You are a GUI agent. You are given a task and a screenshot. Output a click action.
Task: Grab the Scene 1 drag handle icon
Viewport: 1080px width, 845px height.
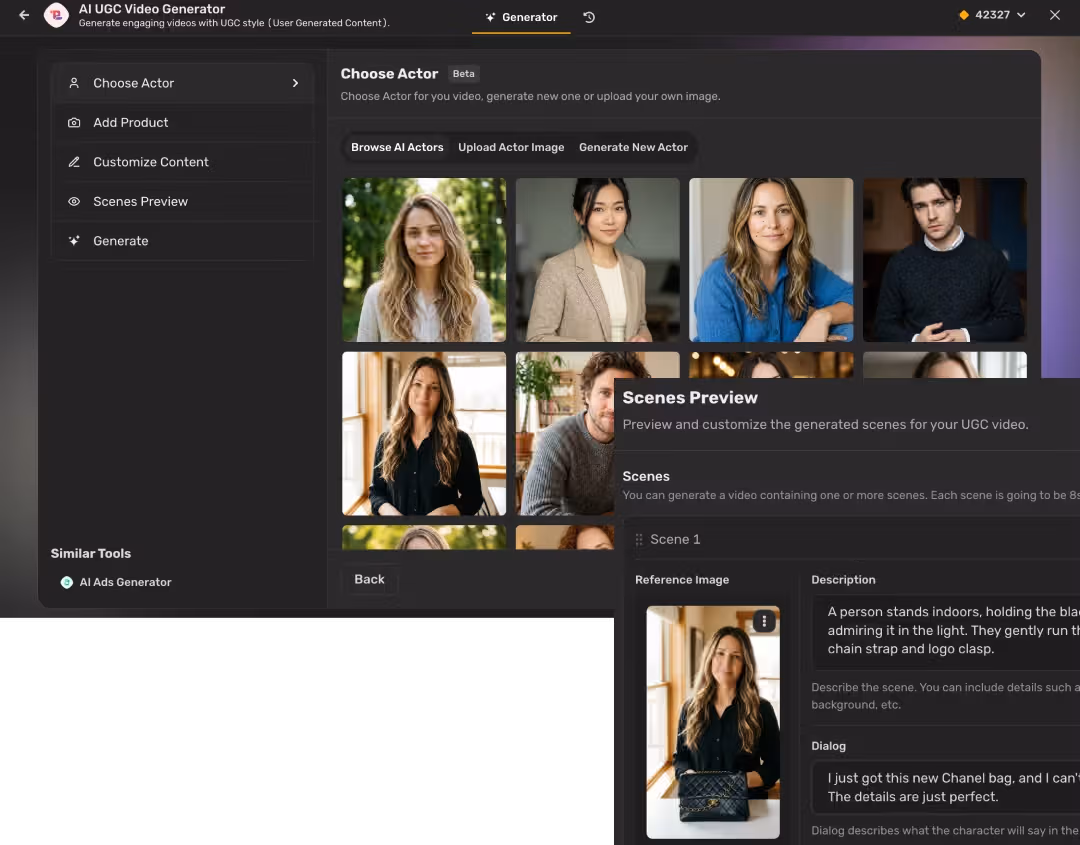point(638,539)
